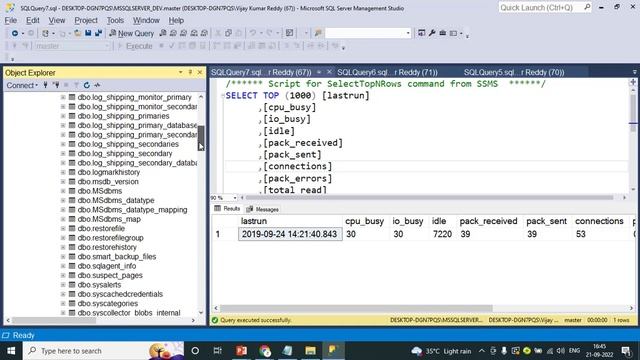
Task: Open the Project menu
Action: click(86, 20)
